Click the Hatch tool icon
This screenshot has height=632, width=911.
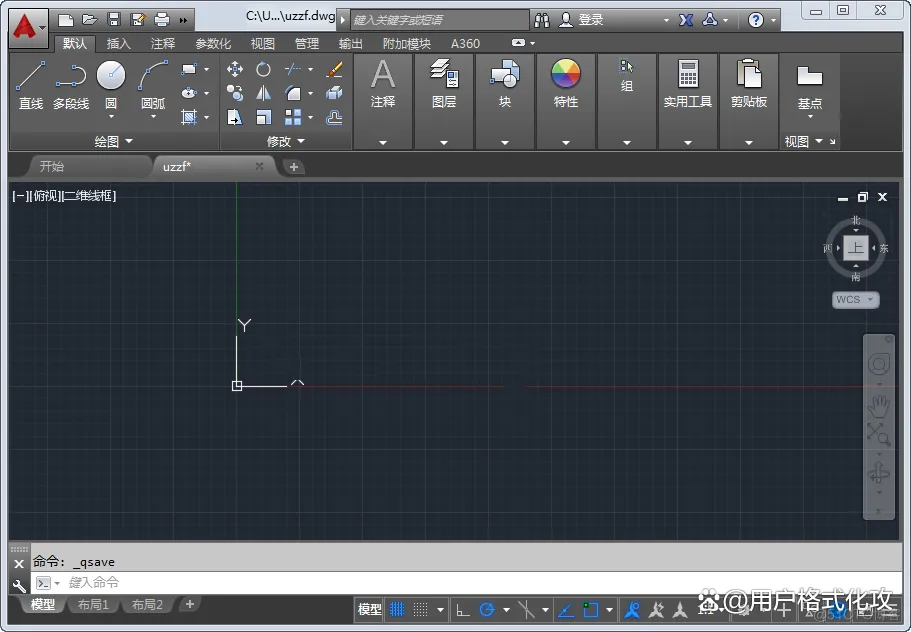tap(189, 117)
